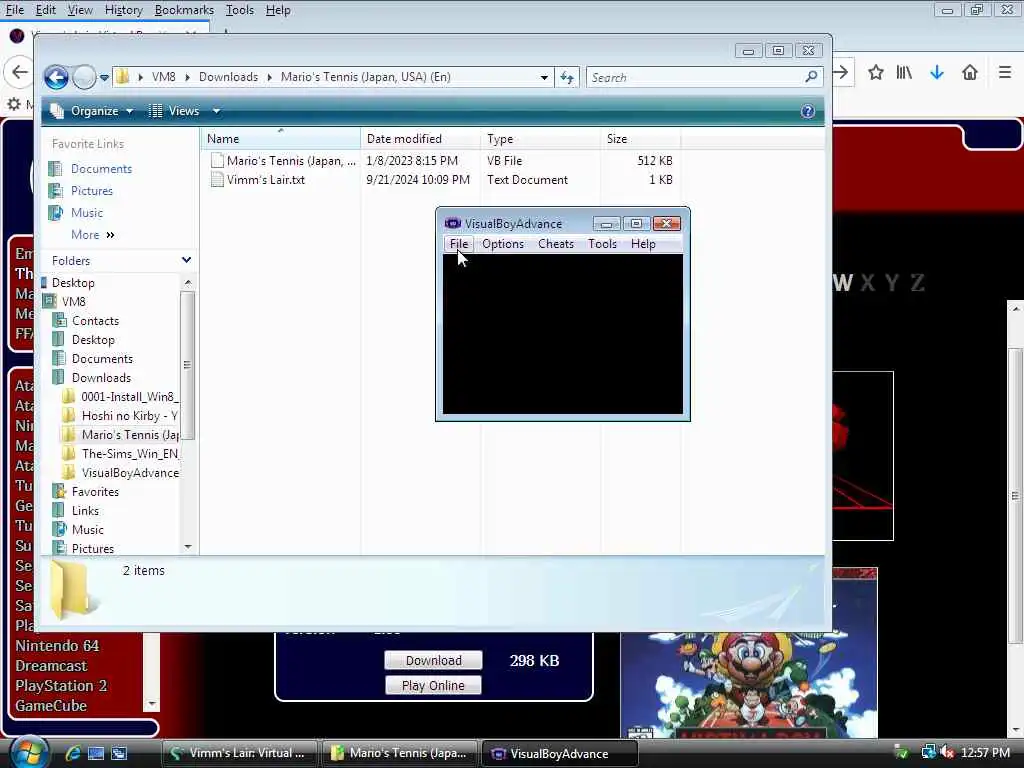Select Desktop at top of folder tree
The image size is (1024, 768).
pos(73,283)
